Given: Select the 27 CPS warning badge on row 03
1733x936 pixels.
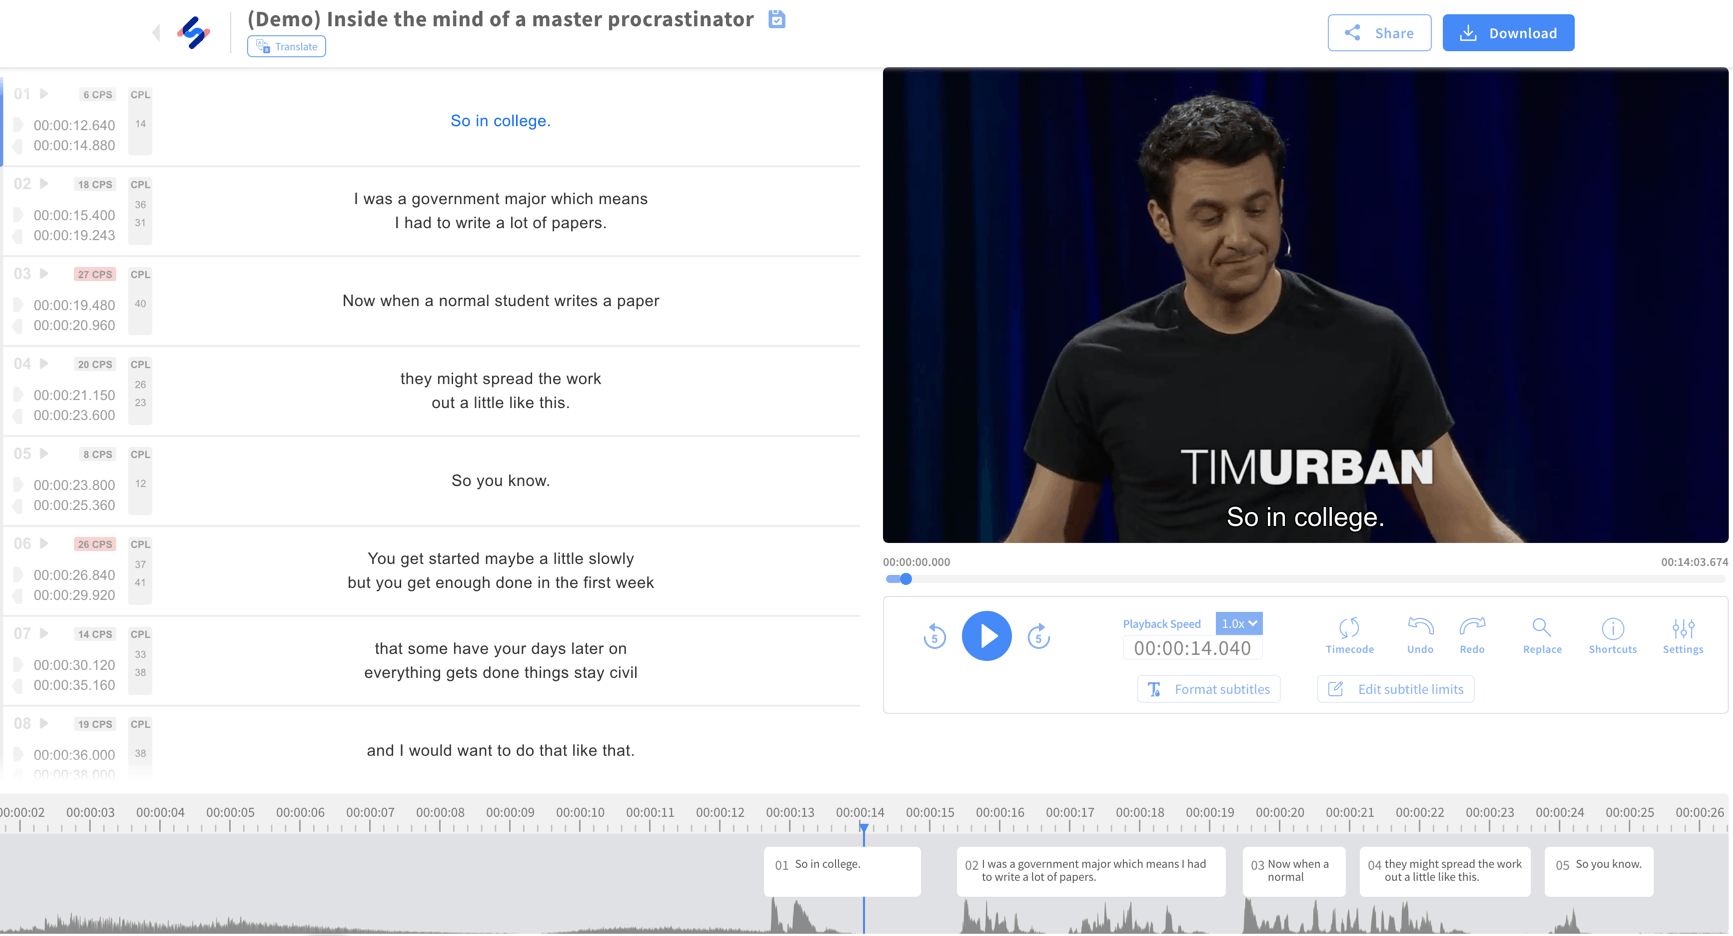Looking at the screenshot, I should coord(95,274).
